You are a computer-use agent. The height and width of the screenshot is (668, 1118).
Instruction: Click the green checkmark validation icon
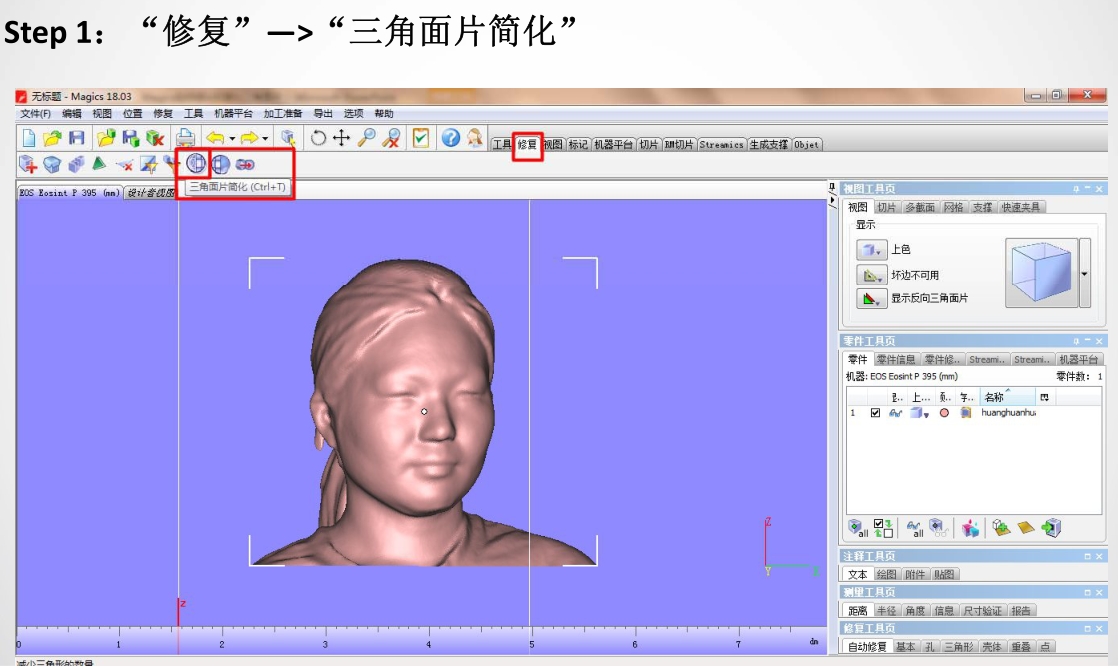(x=420, y=137)
